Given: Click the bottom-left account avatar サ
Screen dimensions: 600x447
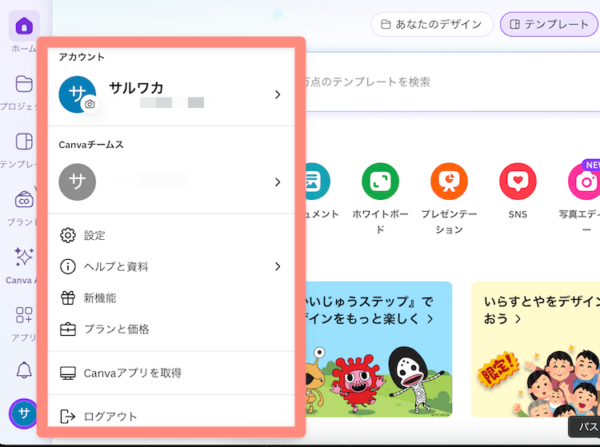Looking at the screenshot, I should point(23,413).
